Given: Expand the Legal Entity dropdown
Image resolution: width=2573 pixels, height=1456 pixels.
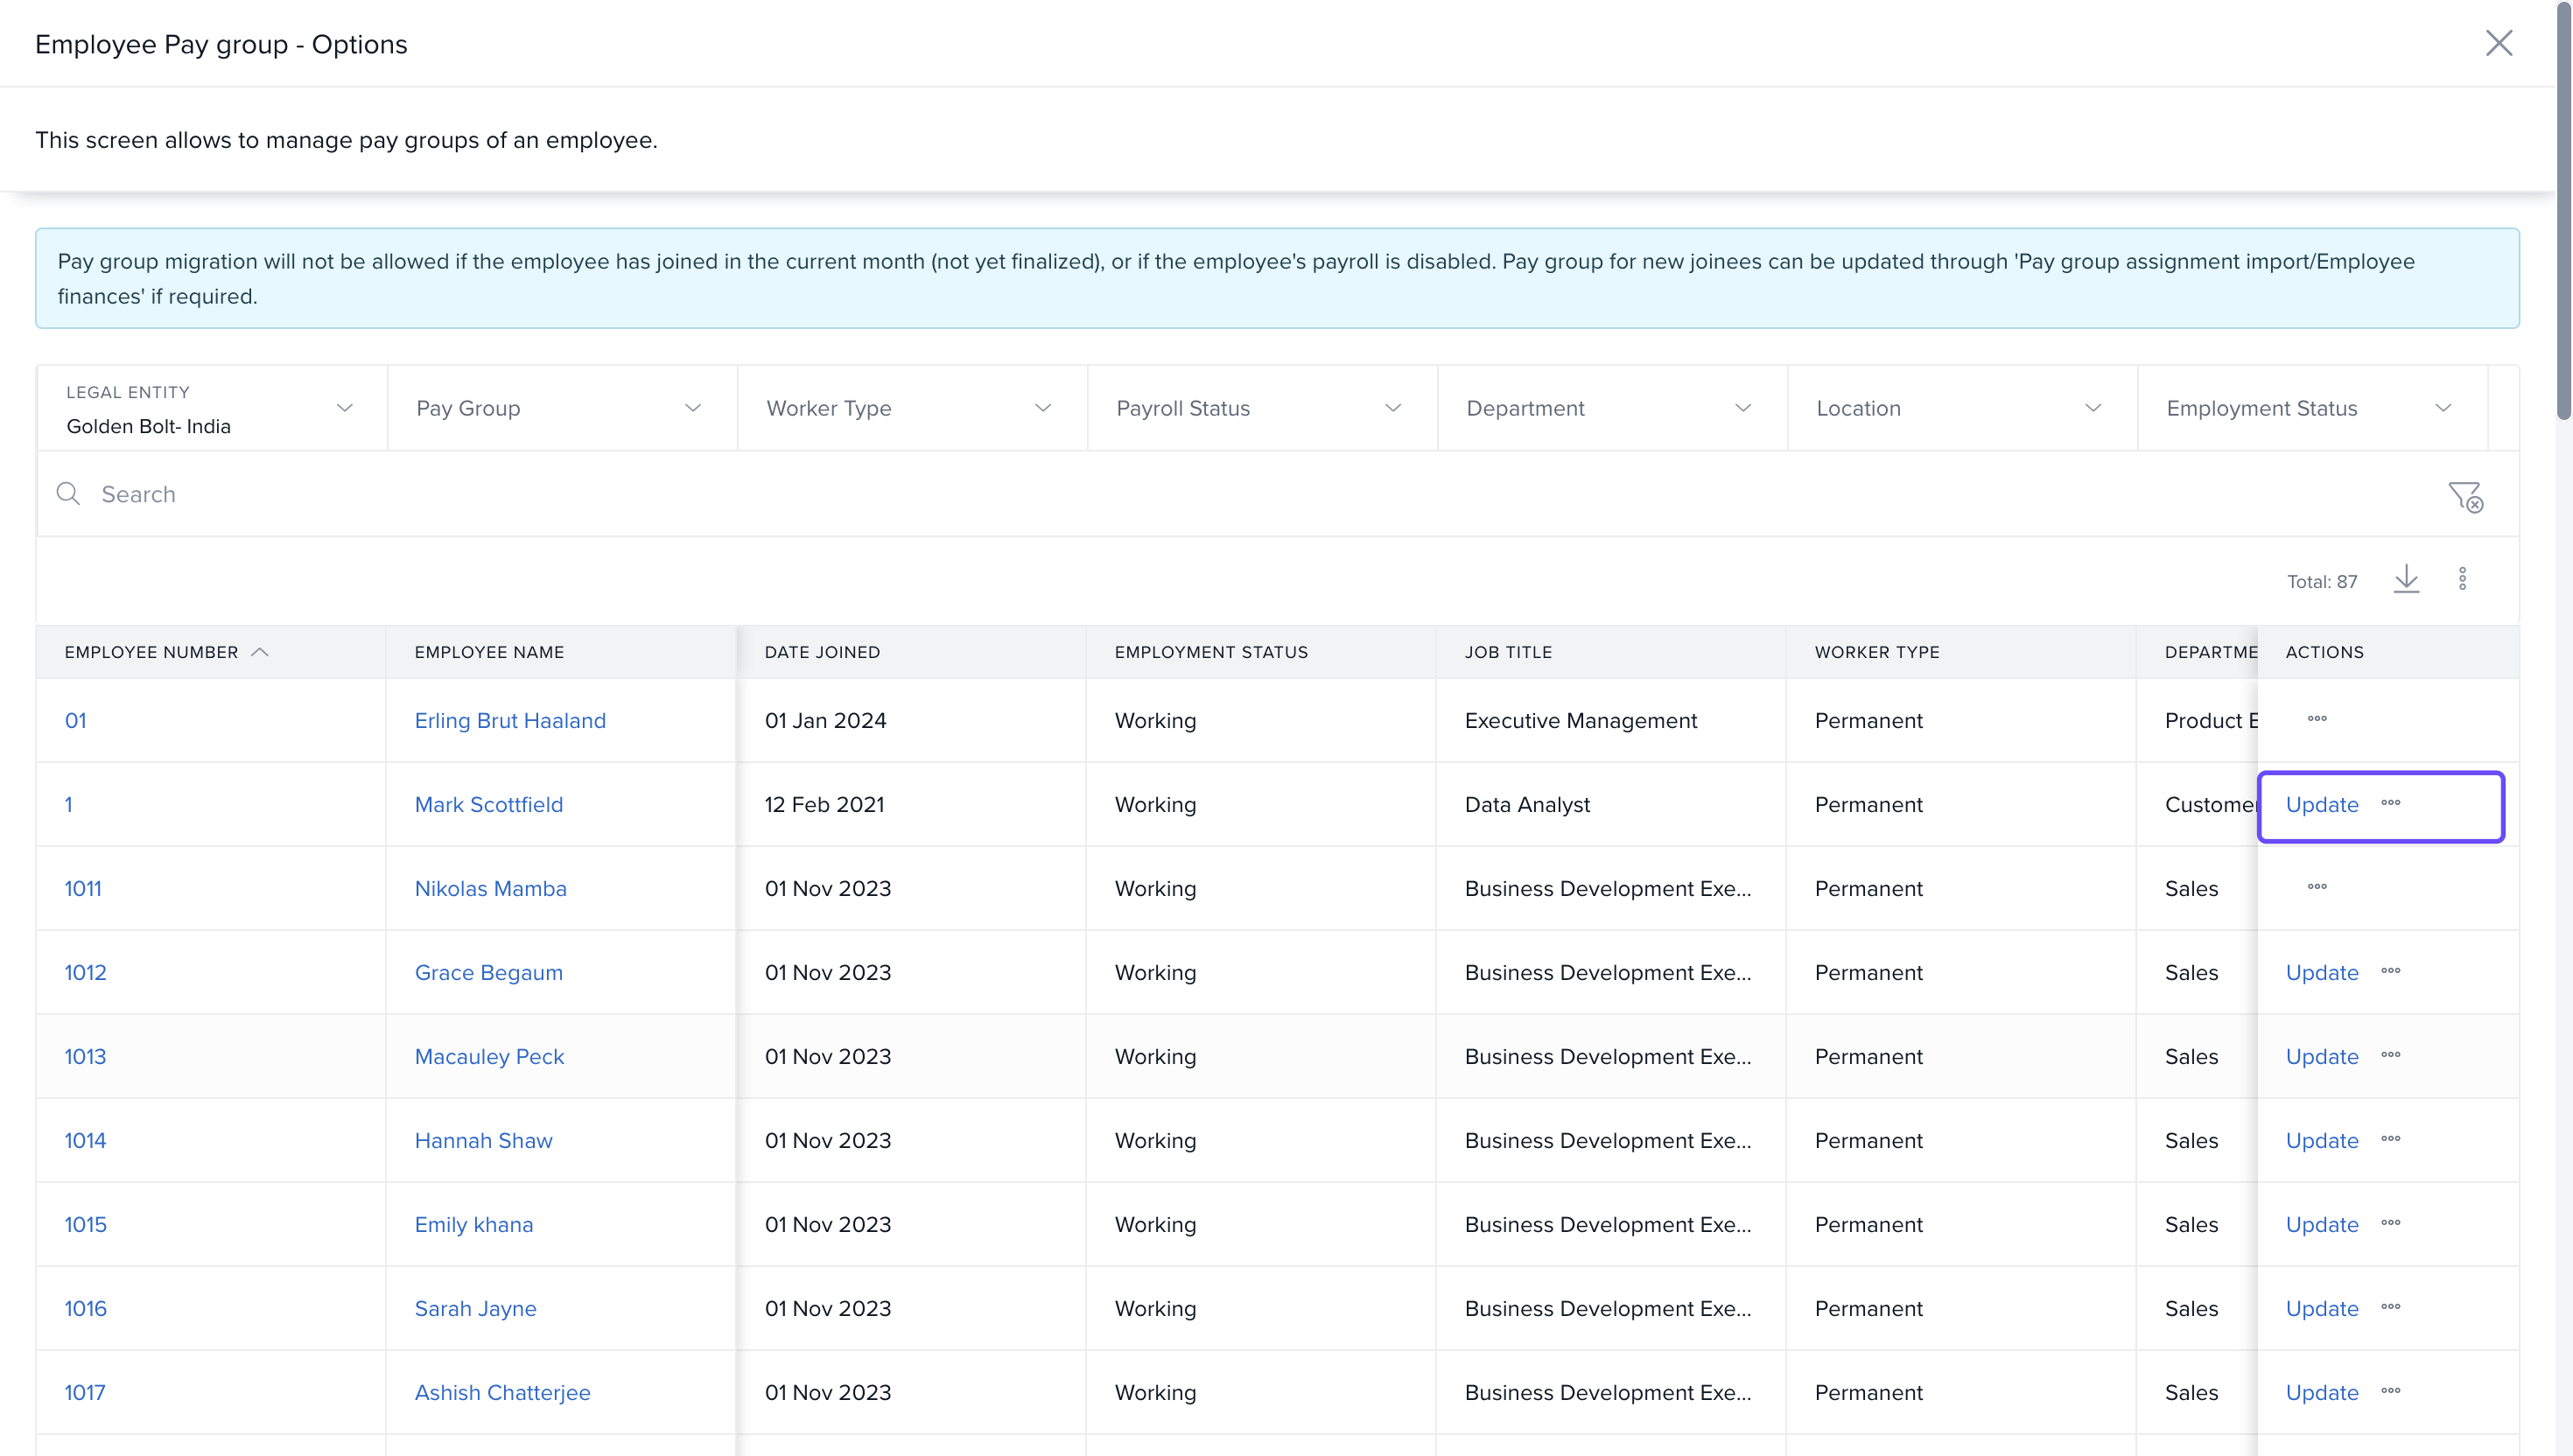Looking at the screenshot, I should tap(344, 408).
